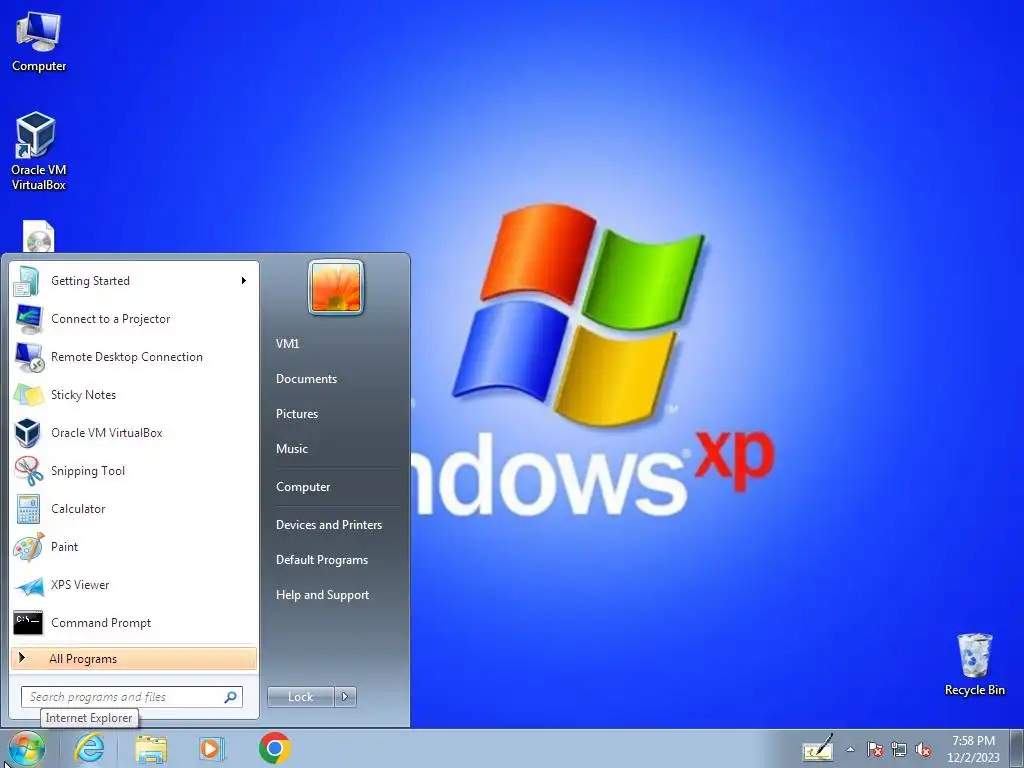Open the VM1 user folder
This screenshot has height=768, width=1024.
tap(287, 344)
